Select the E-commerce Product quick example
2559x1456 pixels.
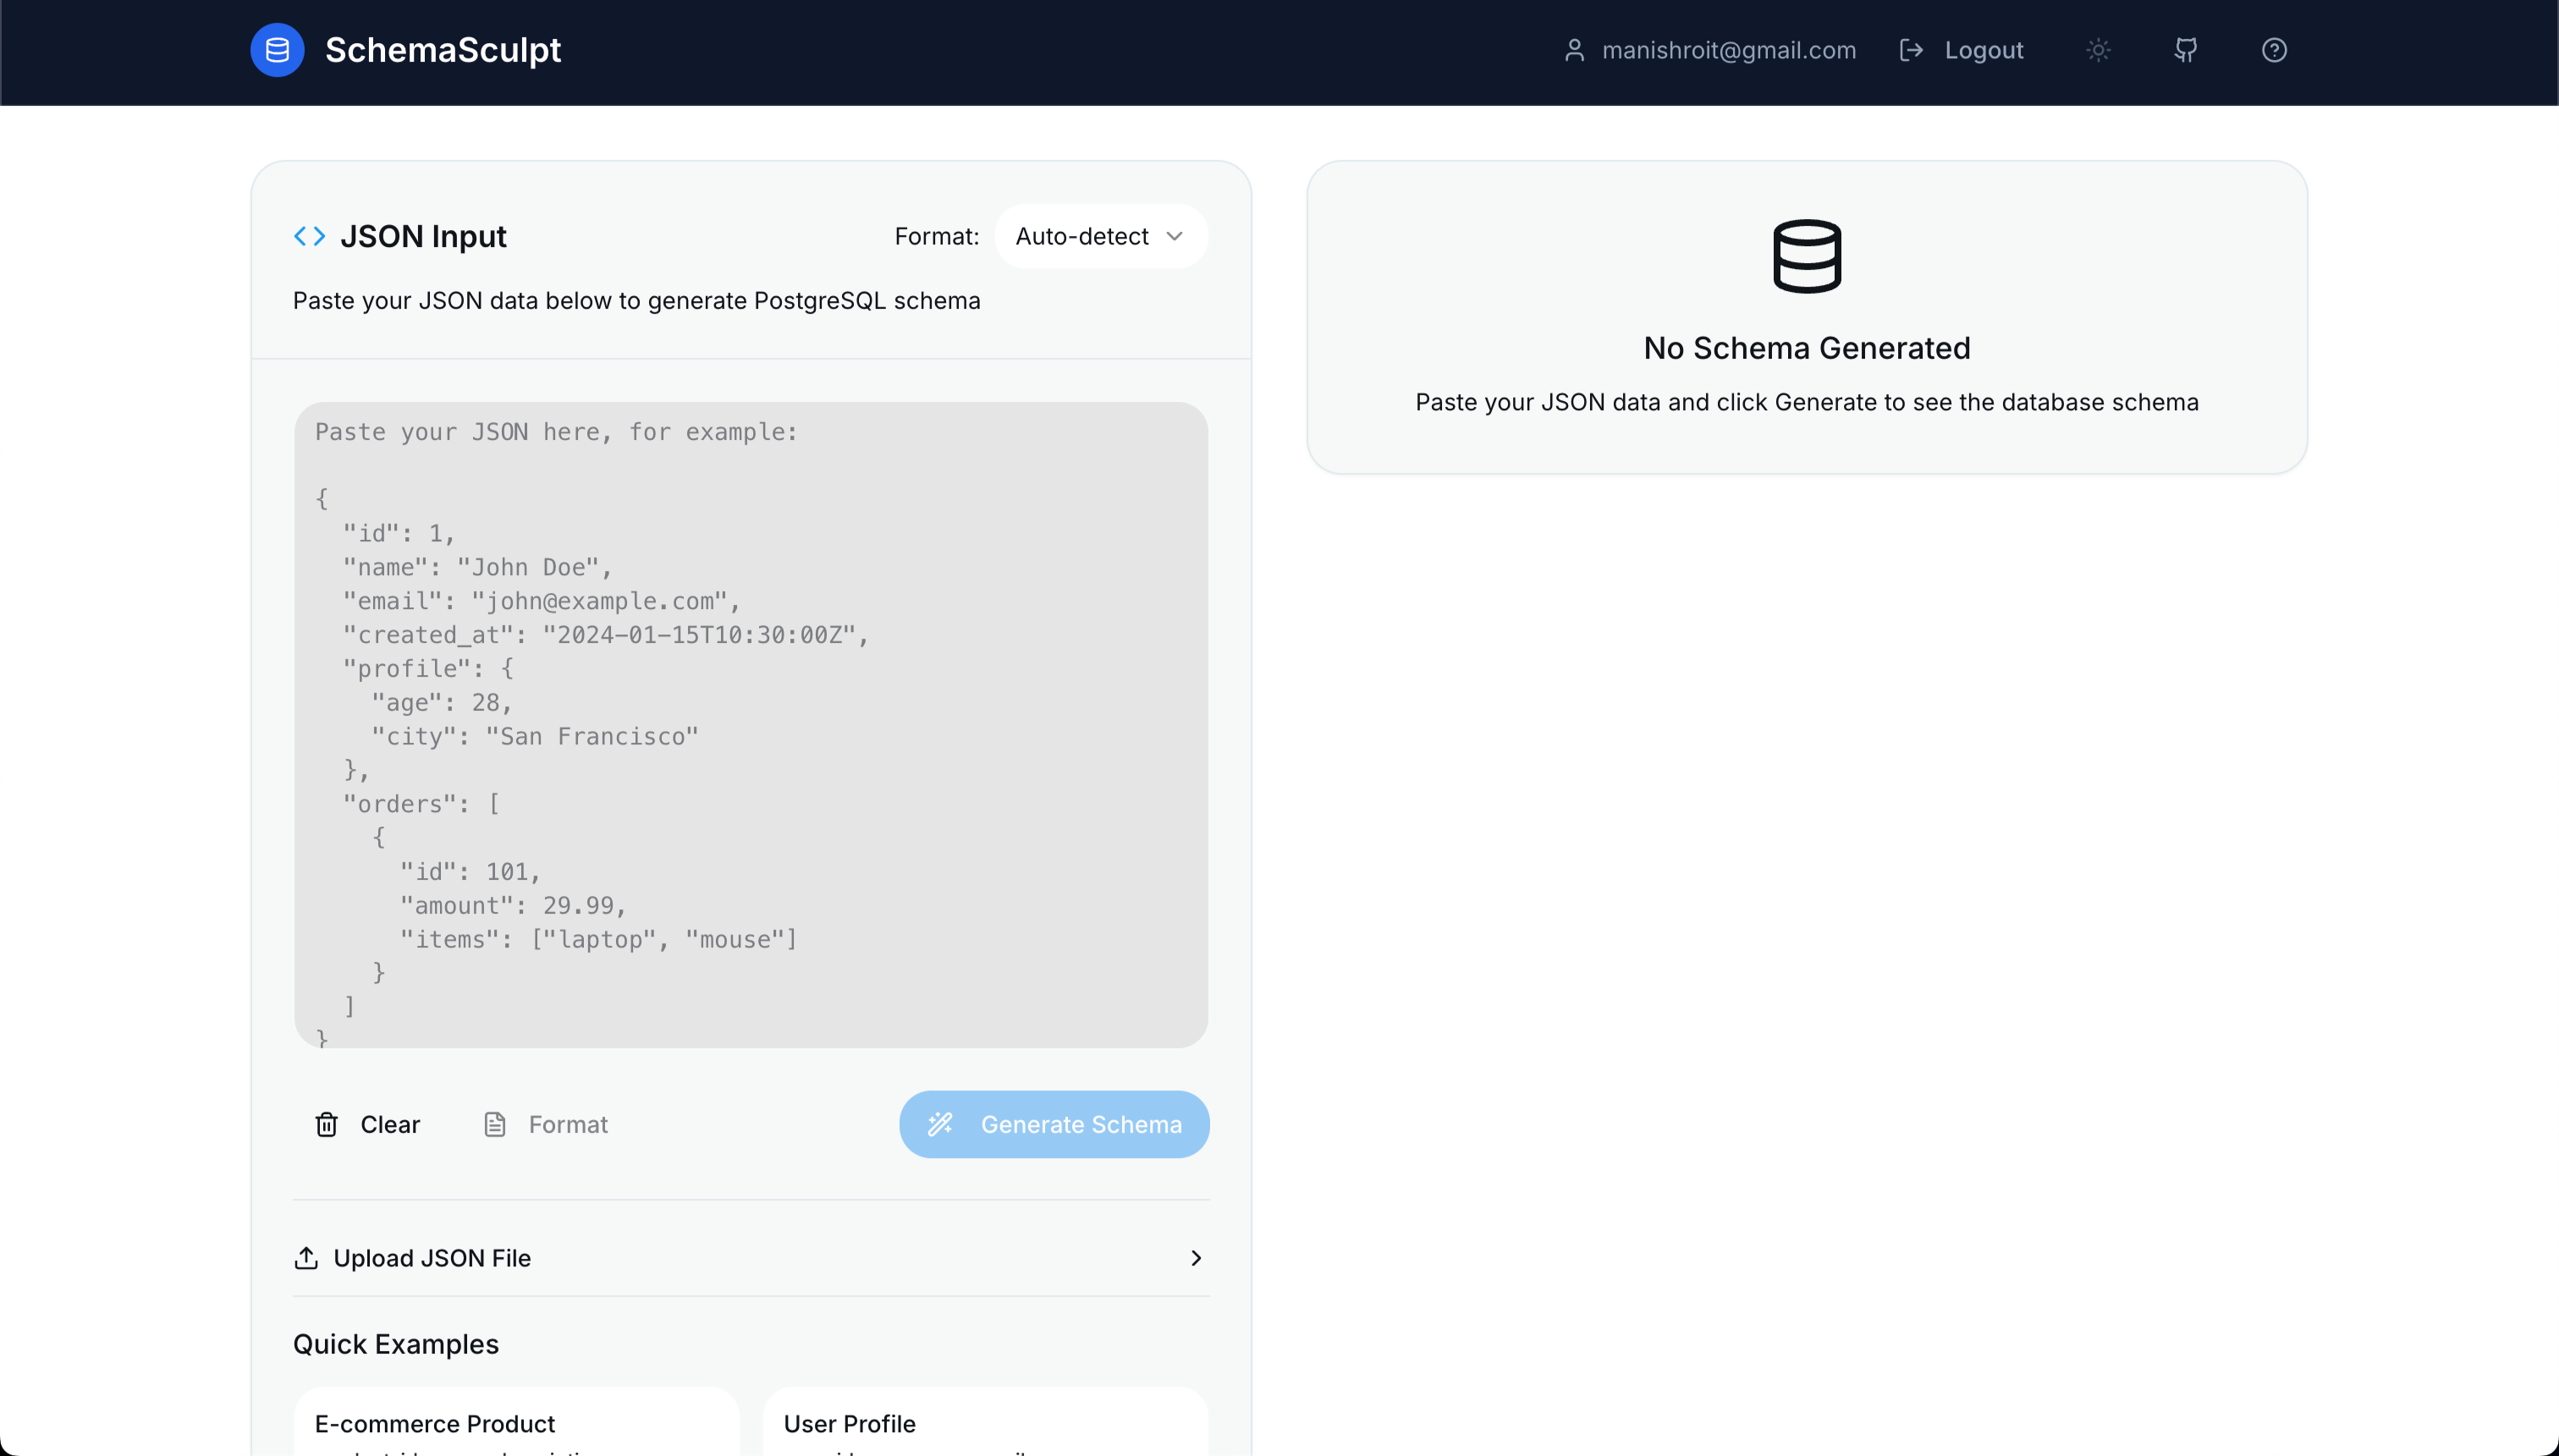pos(516,1422)
